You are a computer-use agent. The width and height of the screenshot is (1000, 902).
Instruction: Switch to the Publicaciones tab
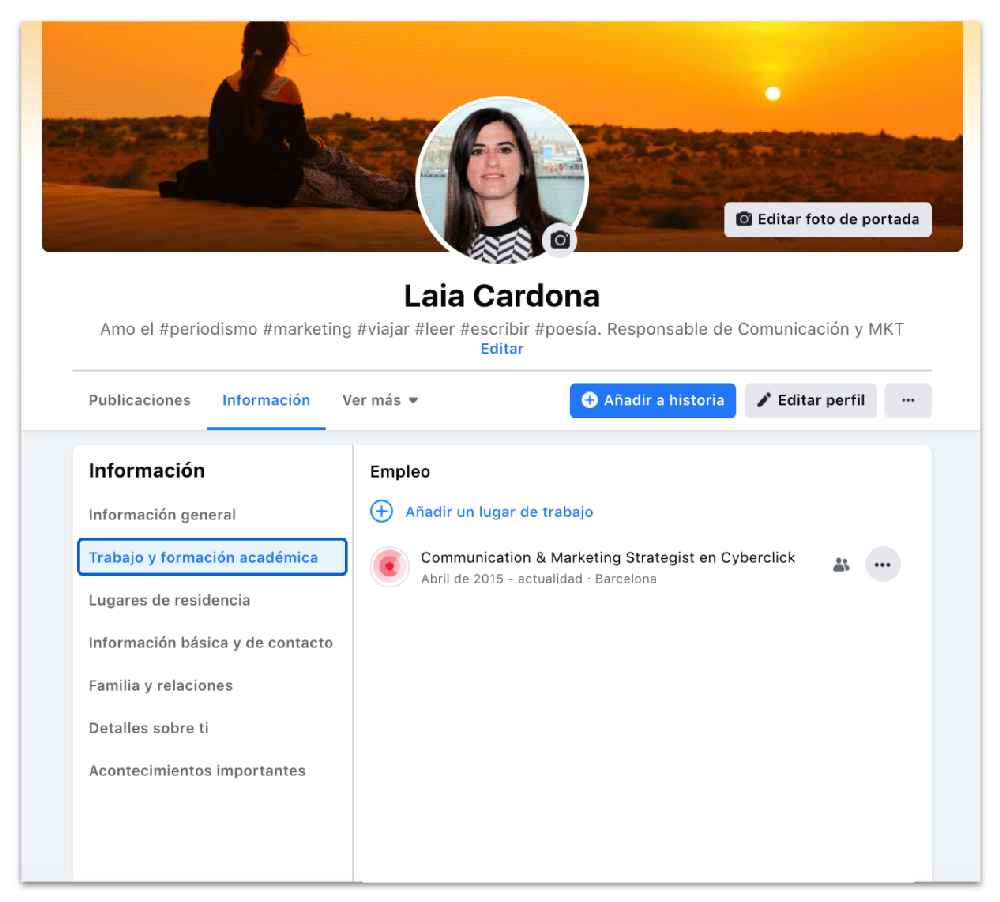[139, 400]
